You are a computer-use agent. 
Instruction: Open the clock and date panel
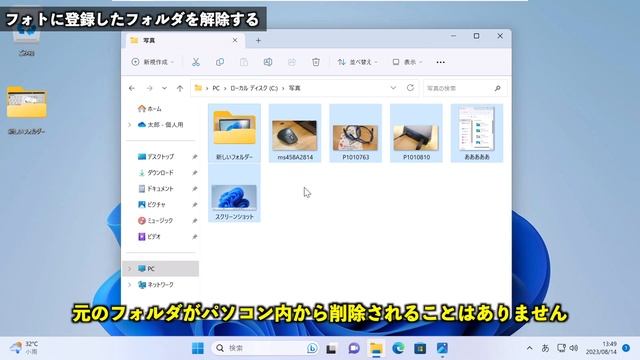click(x=601, y=348)
